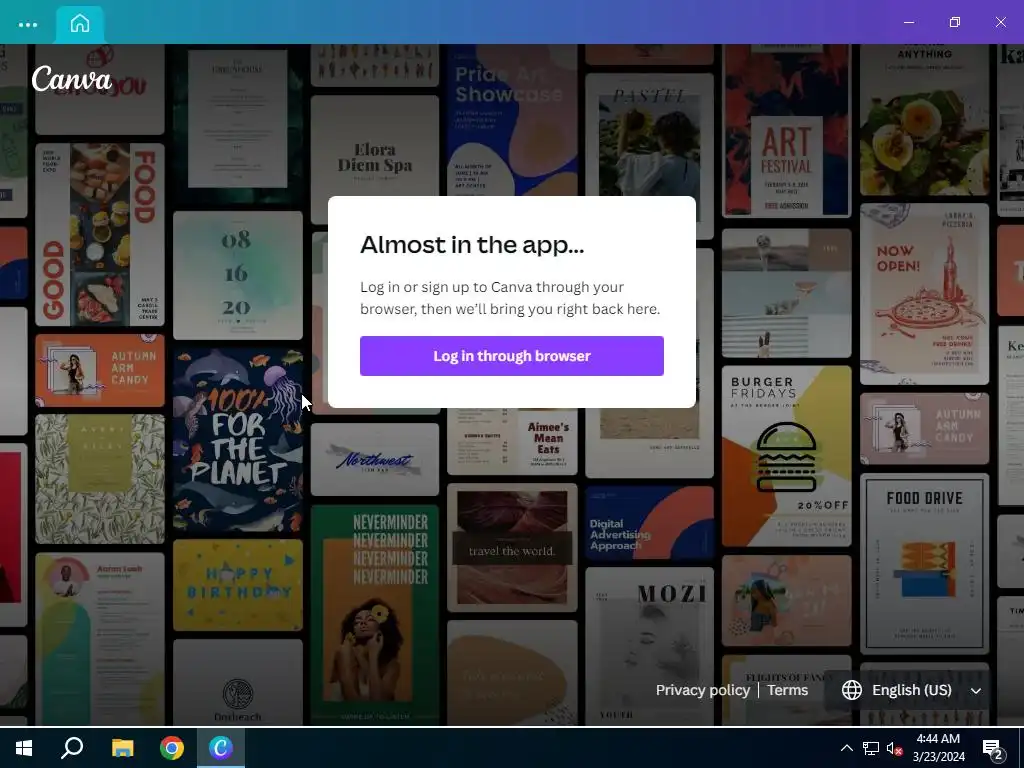Viewport: 1024px width, 768px height.
Task: Click the Pride Art Showcase poster
Action: [x=512, y=120]
